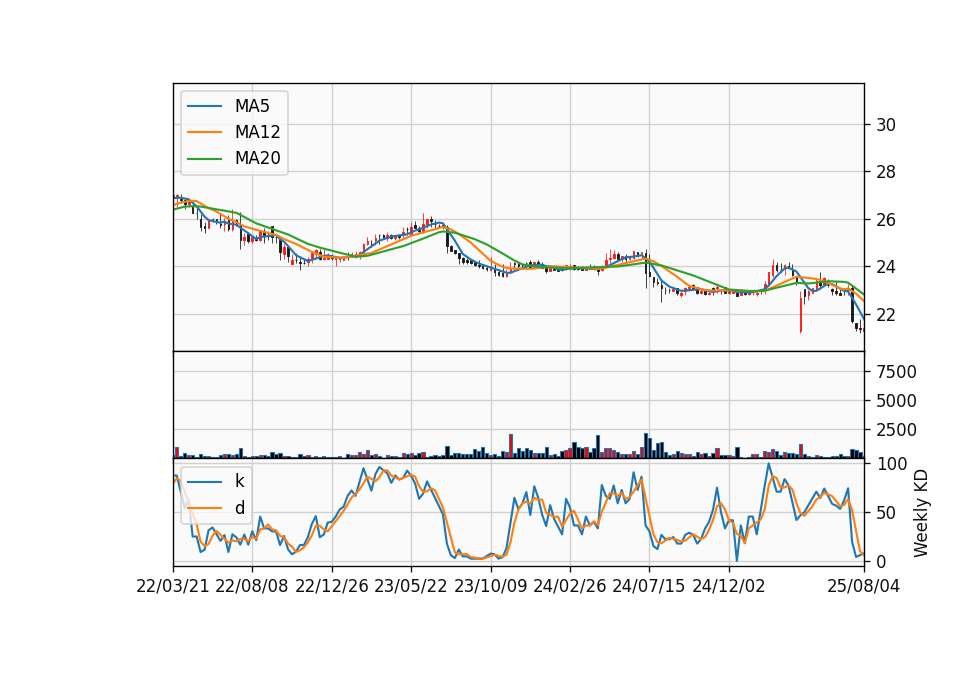Select the 22/03/21 date tick

173,586
